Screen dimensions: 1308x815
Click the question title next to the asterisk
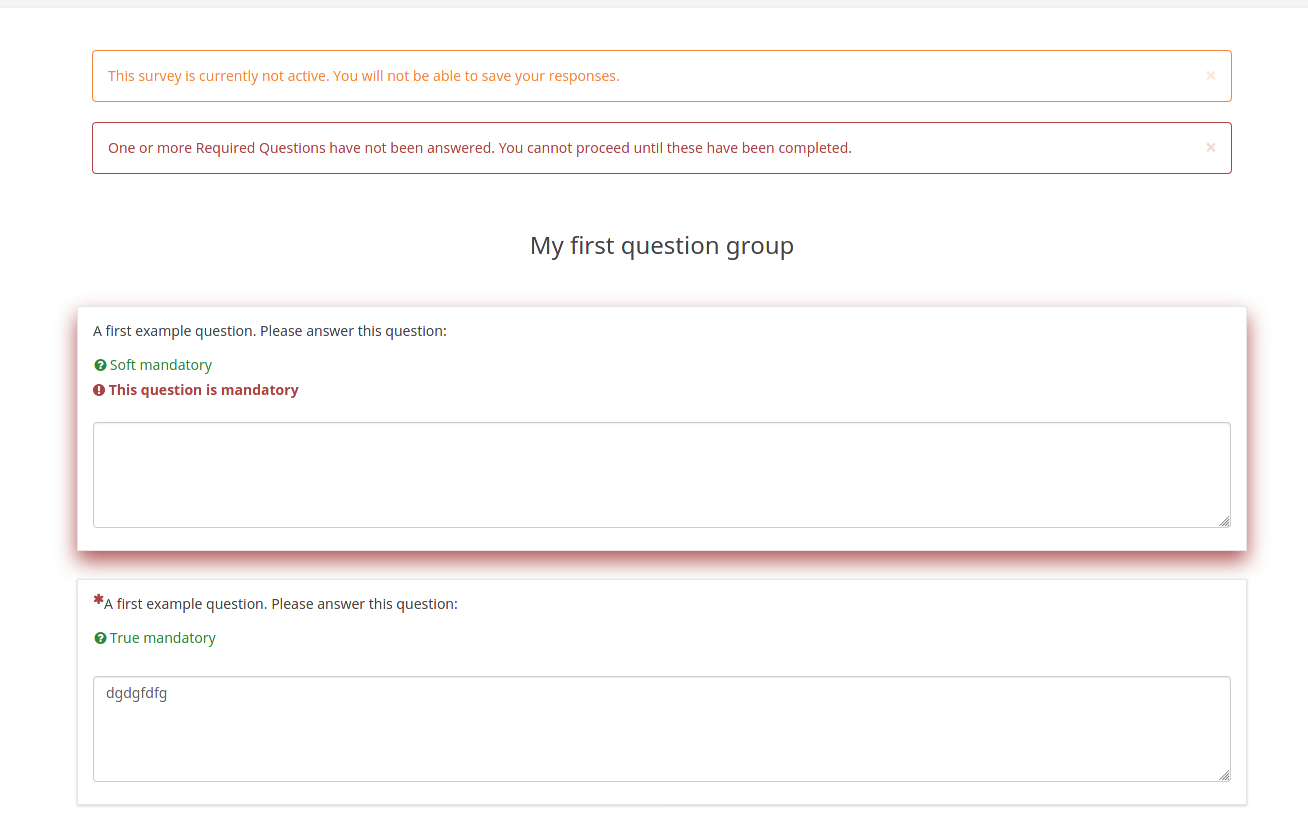(281, 604)
